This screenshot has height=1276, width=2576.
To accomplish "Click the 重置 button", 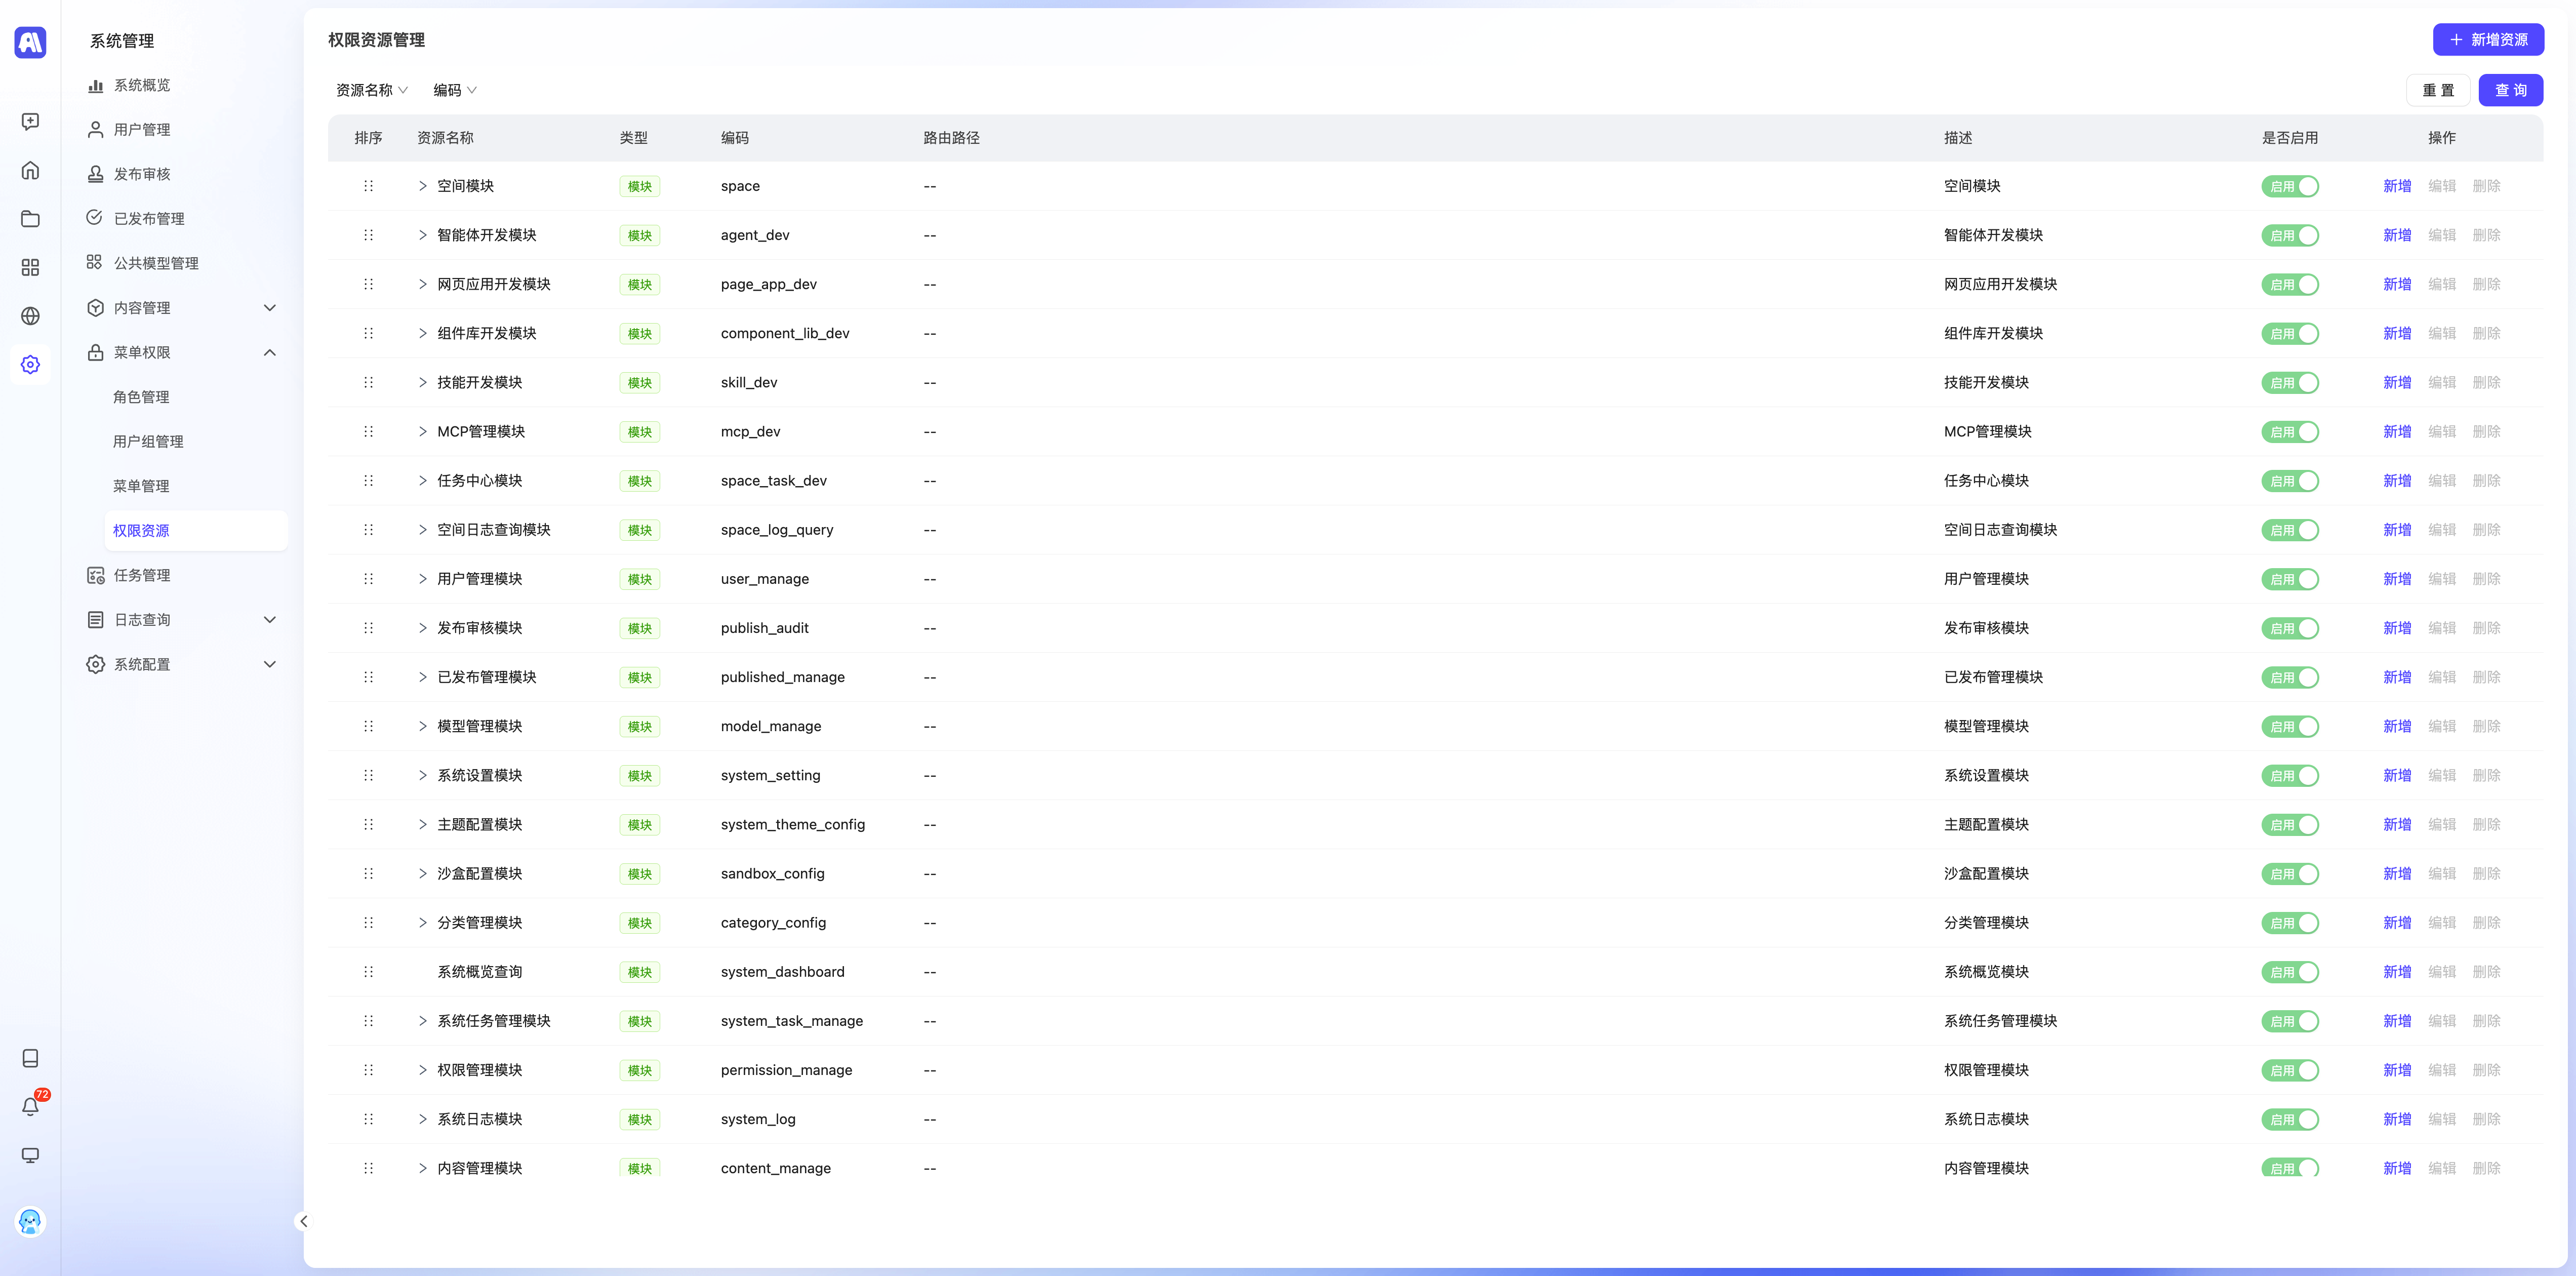I will click(2437, 90).
